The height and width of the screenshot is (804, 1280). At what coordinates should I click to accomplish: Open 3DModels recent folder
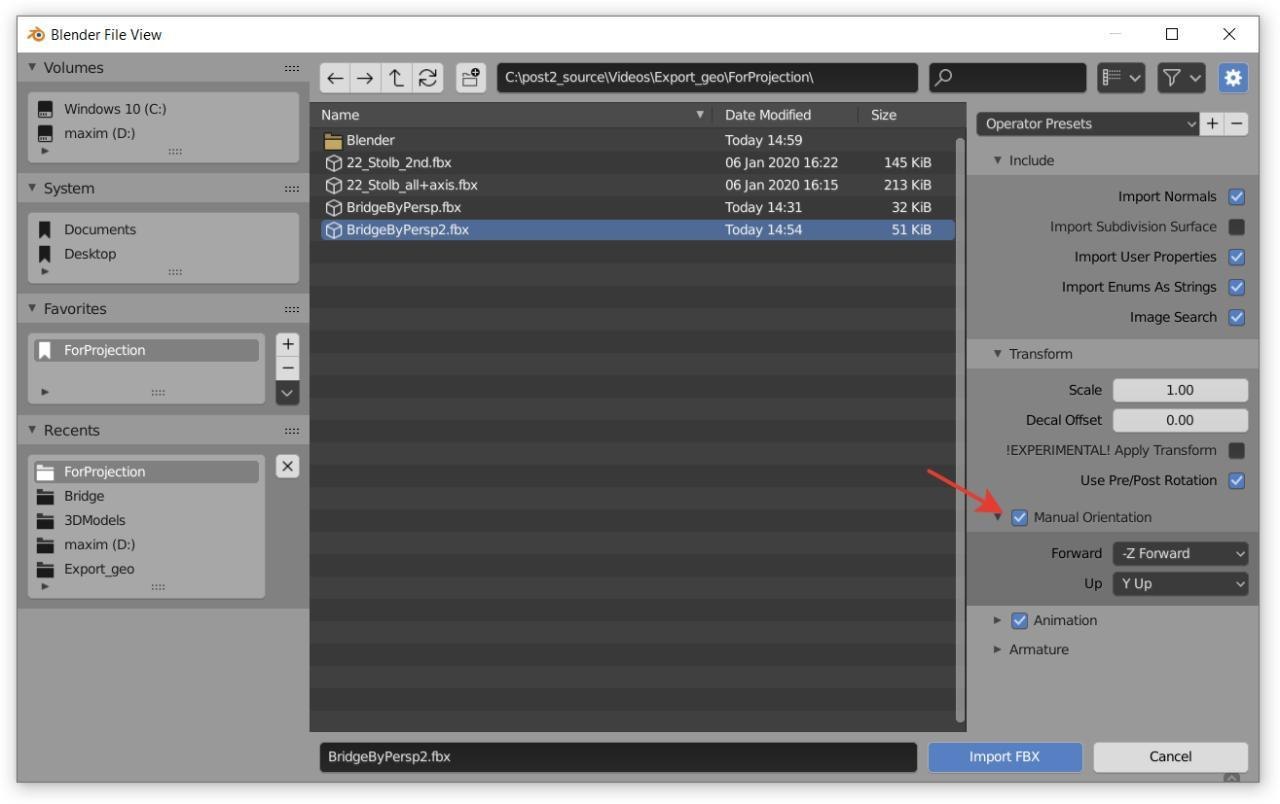[146, 520]
